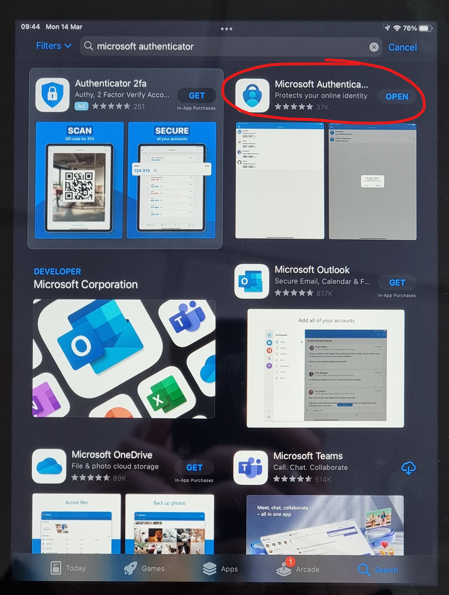Tap the battery indicator in status bar
The width and height of the screenshot is (449, 595).
[x=425, y=28]
